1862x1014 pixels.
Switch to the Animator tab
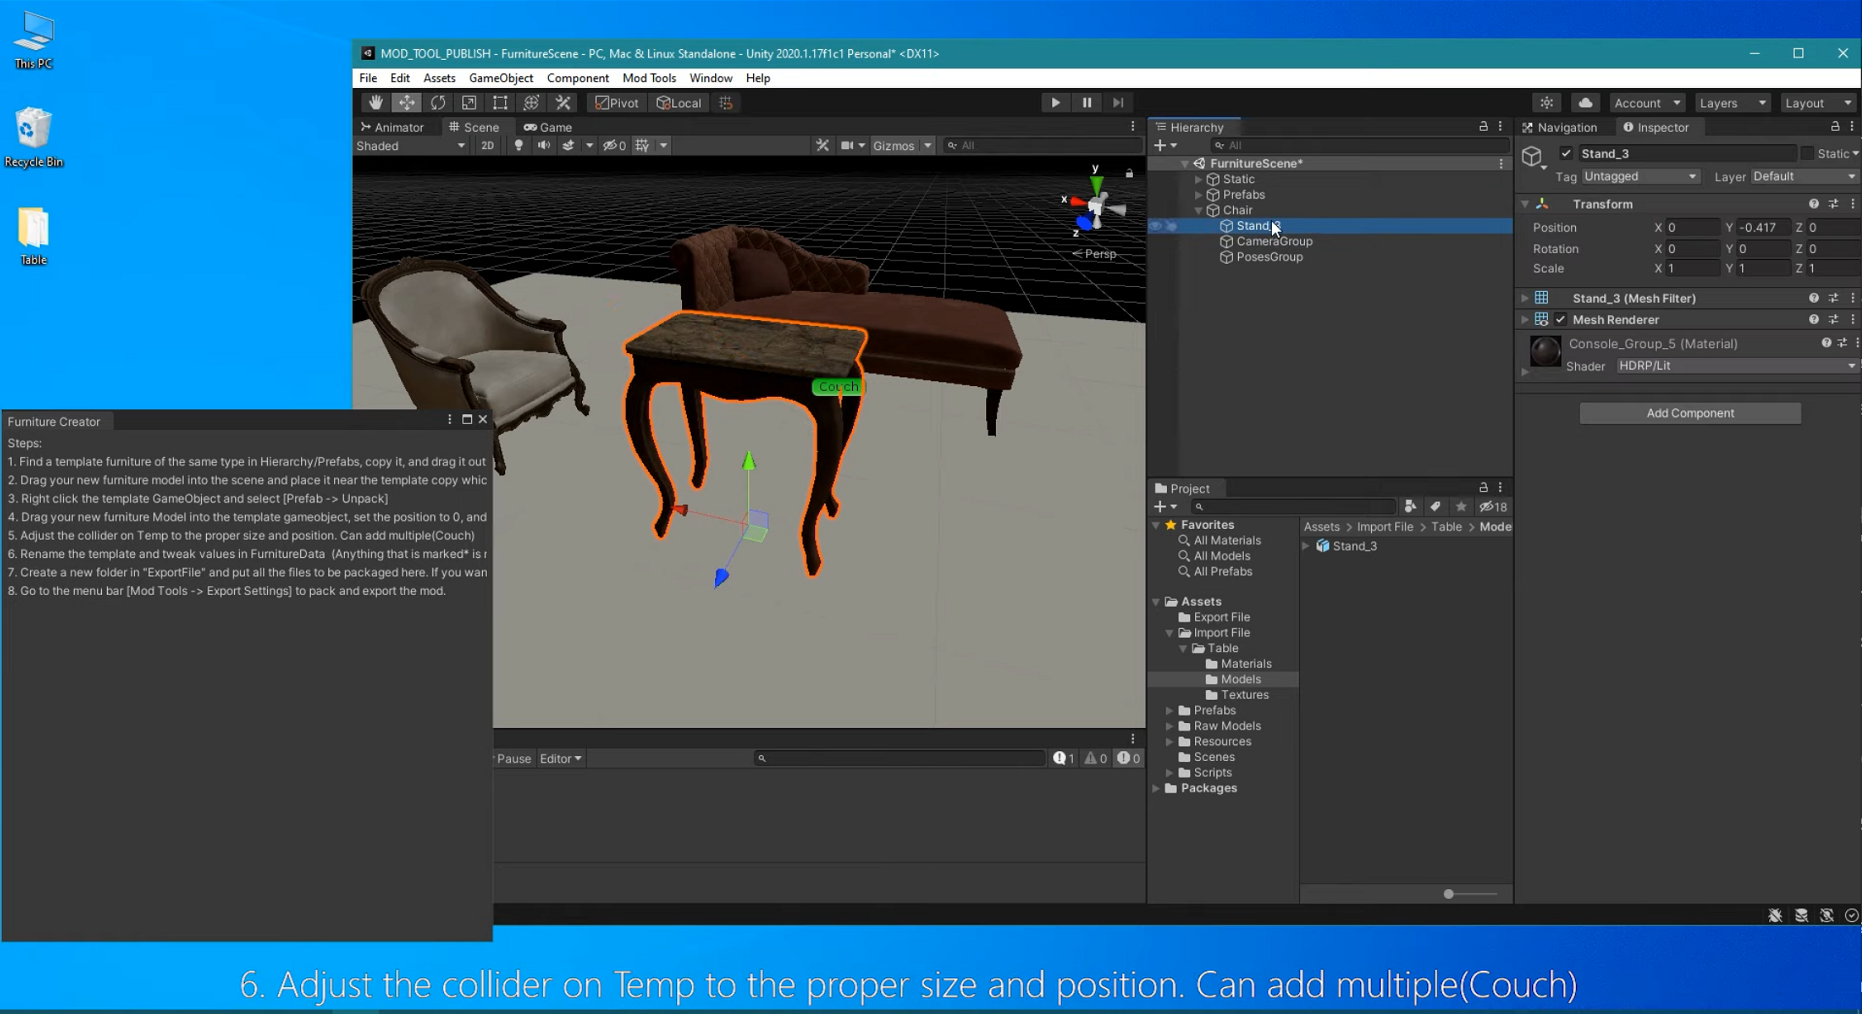(393, 127)
